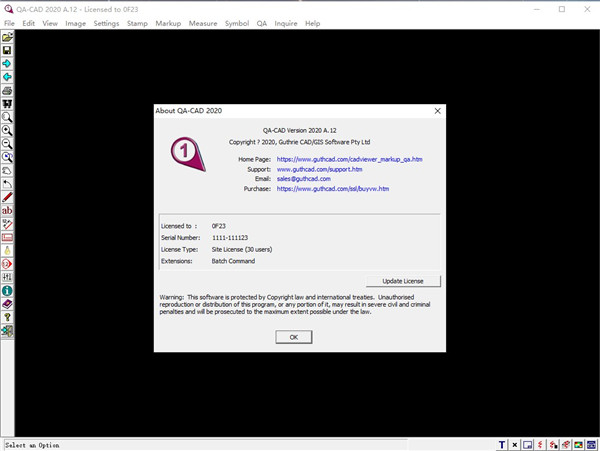Click the teal info circle icon
This screenshot has width=600, height=451.
coord(7,291)
